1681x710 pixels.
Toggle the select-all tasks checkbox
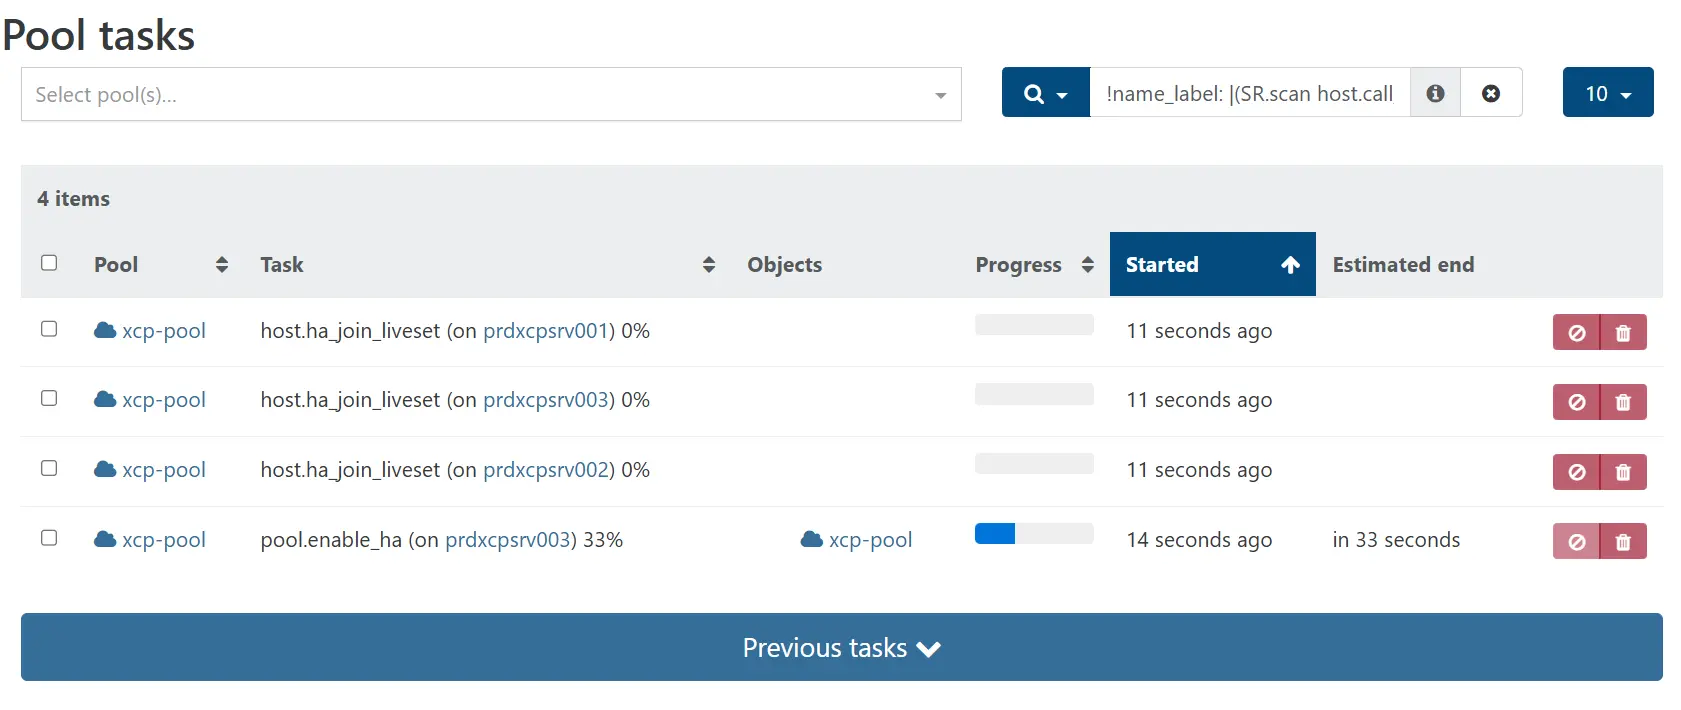coord(49,263)
